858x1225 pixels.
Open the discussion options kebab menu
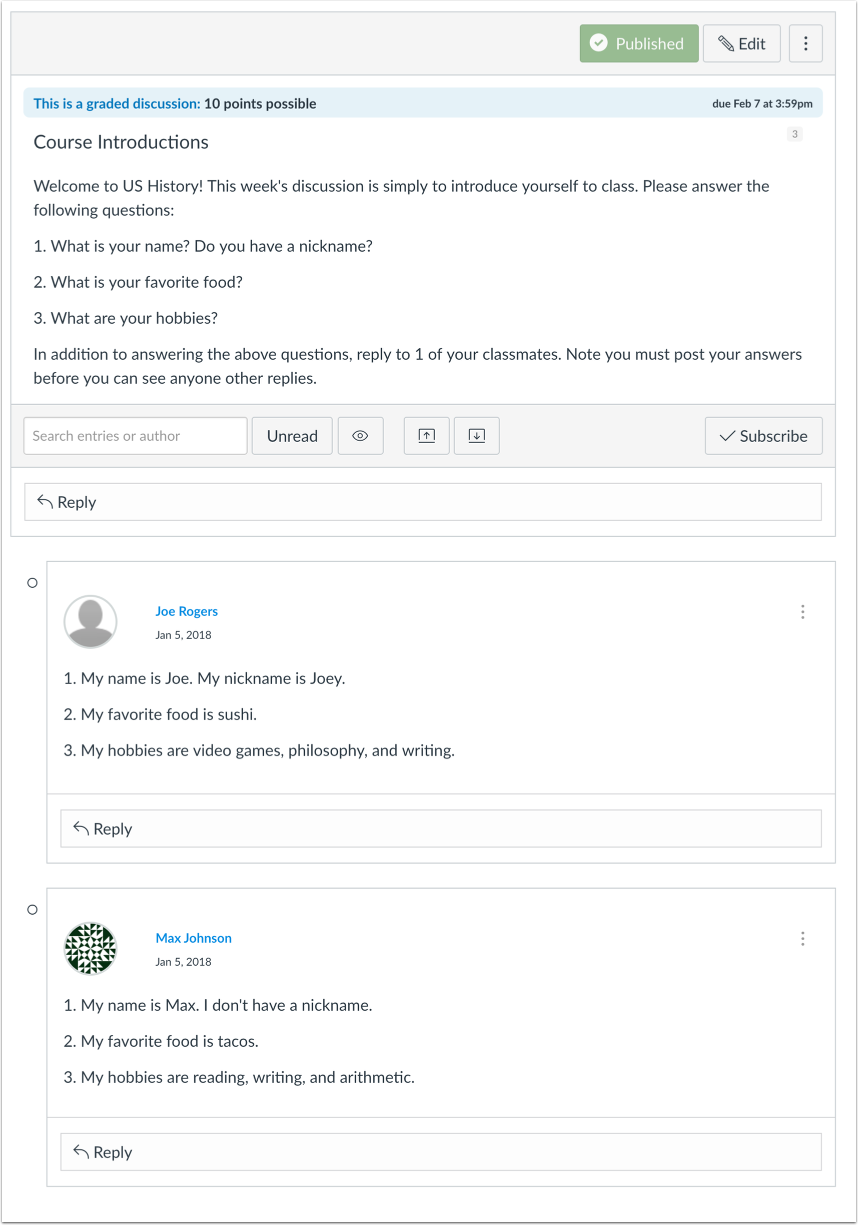coord(806,44)
